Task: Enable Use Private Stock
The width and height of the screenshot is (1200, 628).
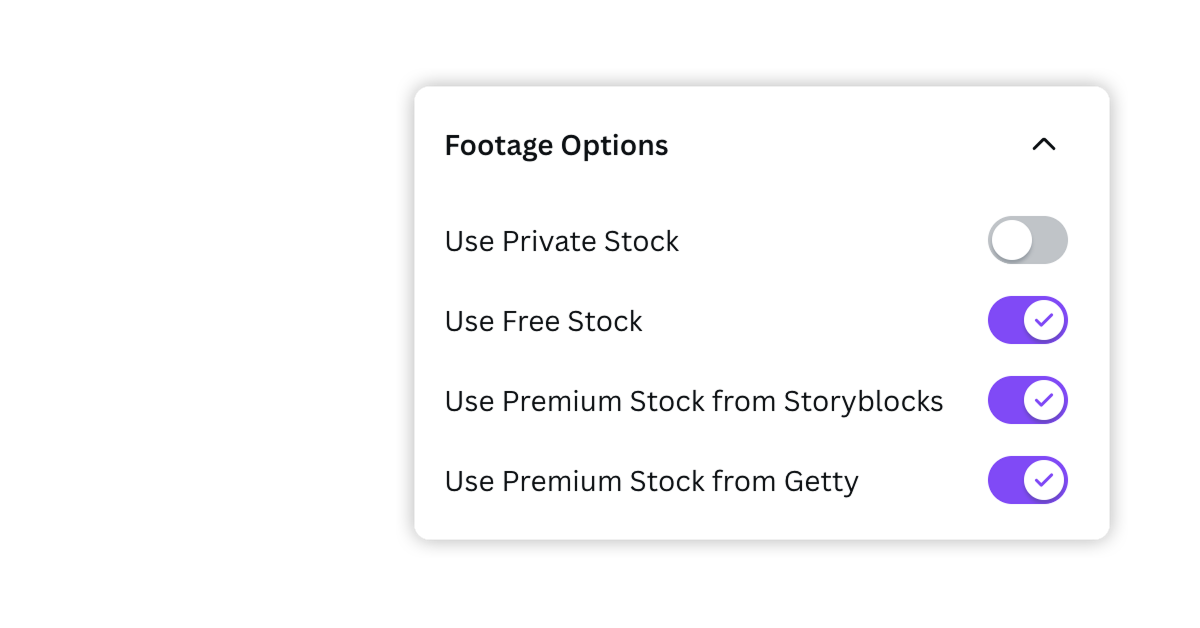Action: pos(1028,240)
